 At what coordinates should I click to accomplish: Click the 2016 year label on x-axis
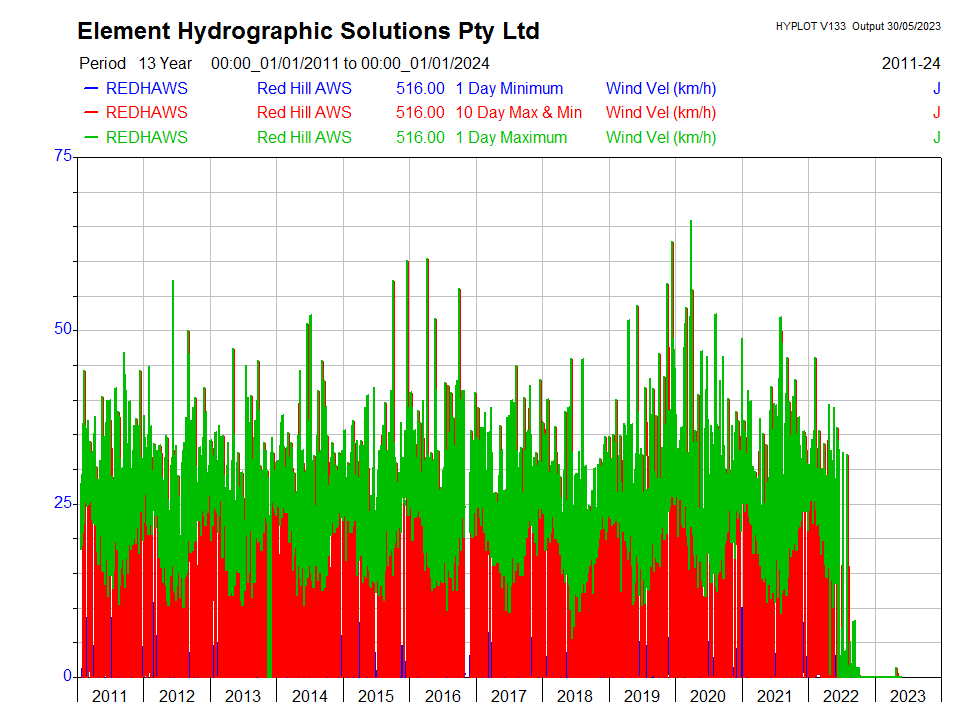coord(442,696)
